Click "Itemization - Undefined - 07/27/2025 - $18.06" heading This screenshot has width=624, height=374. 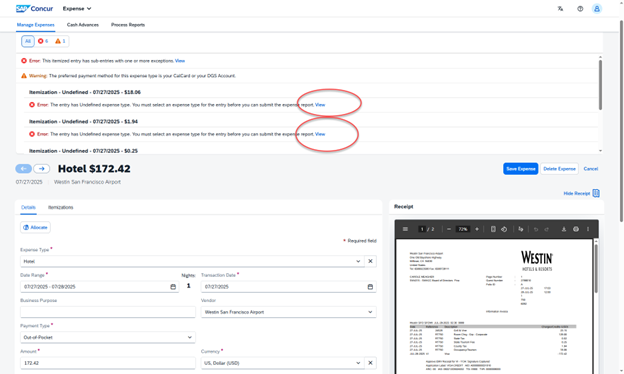[x=85, y=92]
